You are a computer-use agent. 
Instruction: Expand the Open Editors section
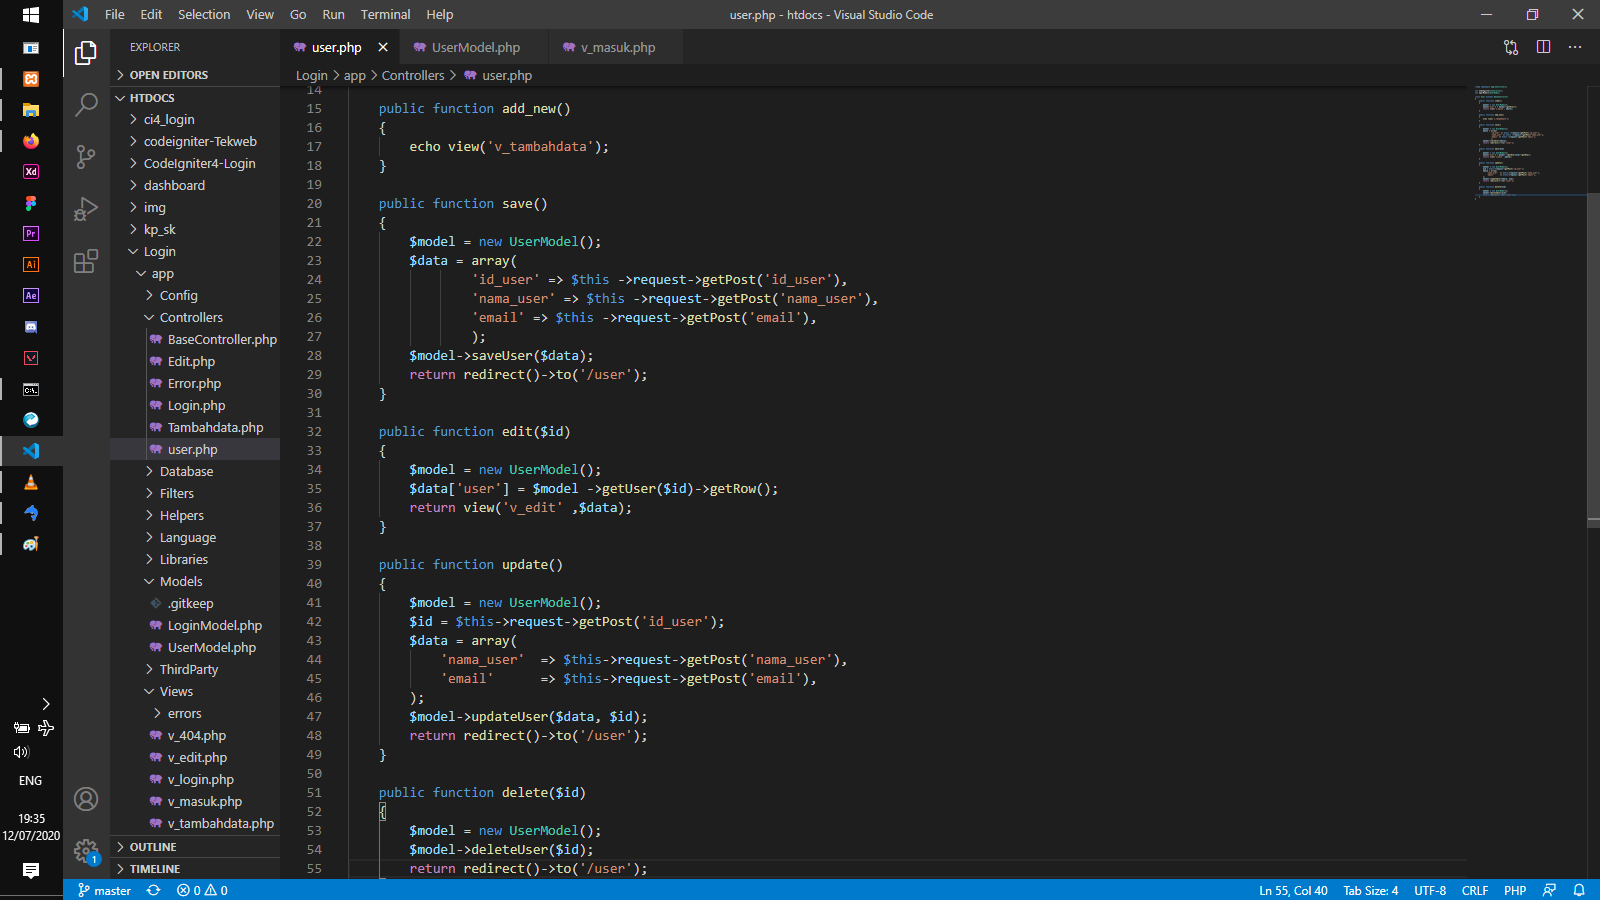tap(195, 75)
